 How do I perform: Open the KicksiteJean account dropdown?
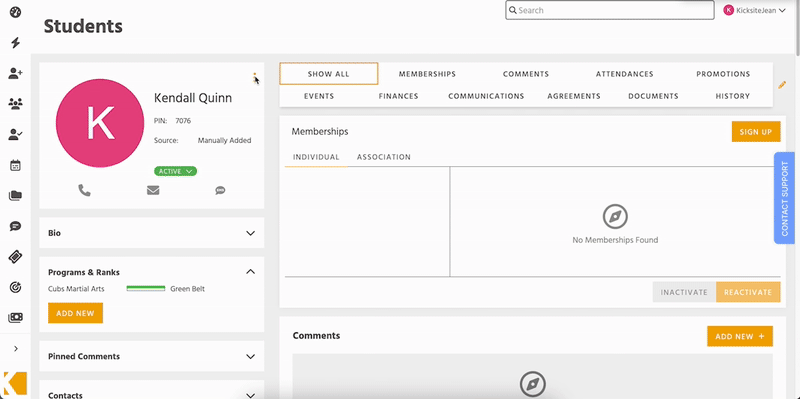coord(755,10)
